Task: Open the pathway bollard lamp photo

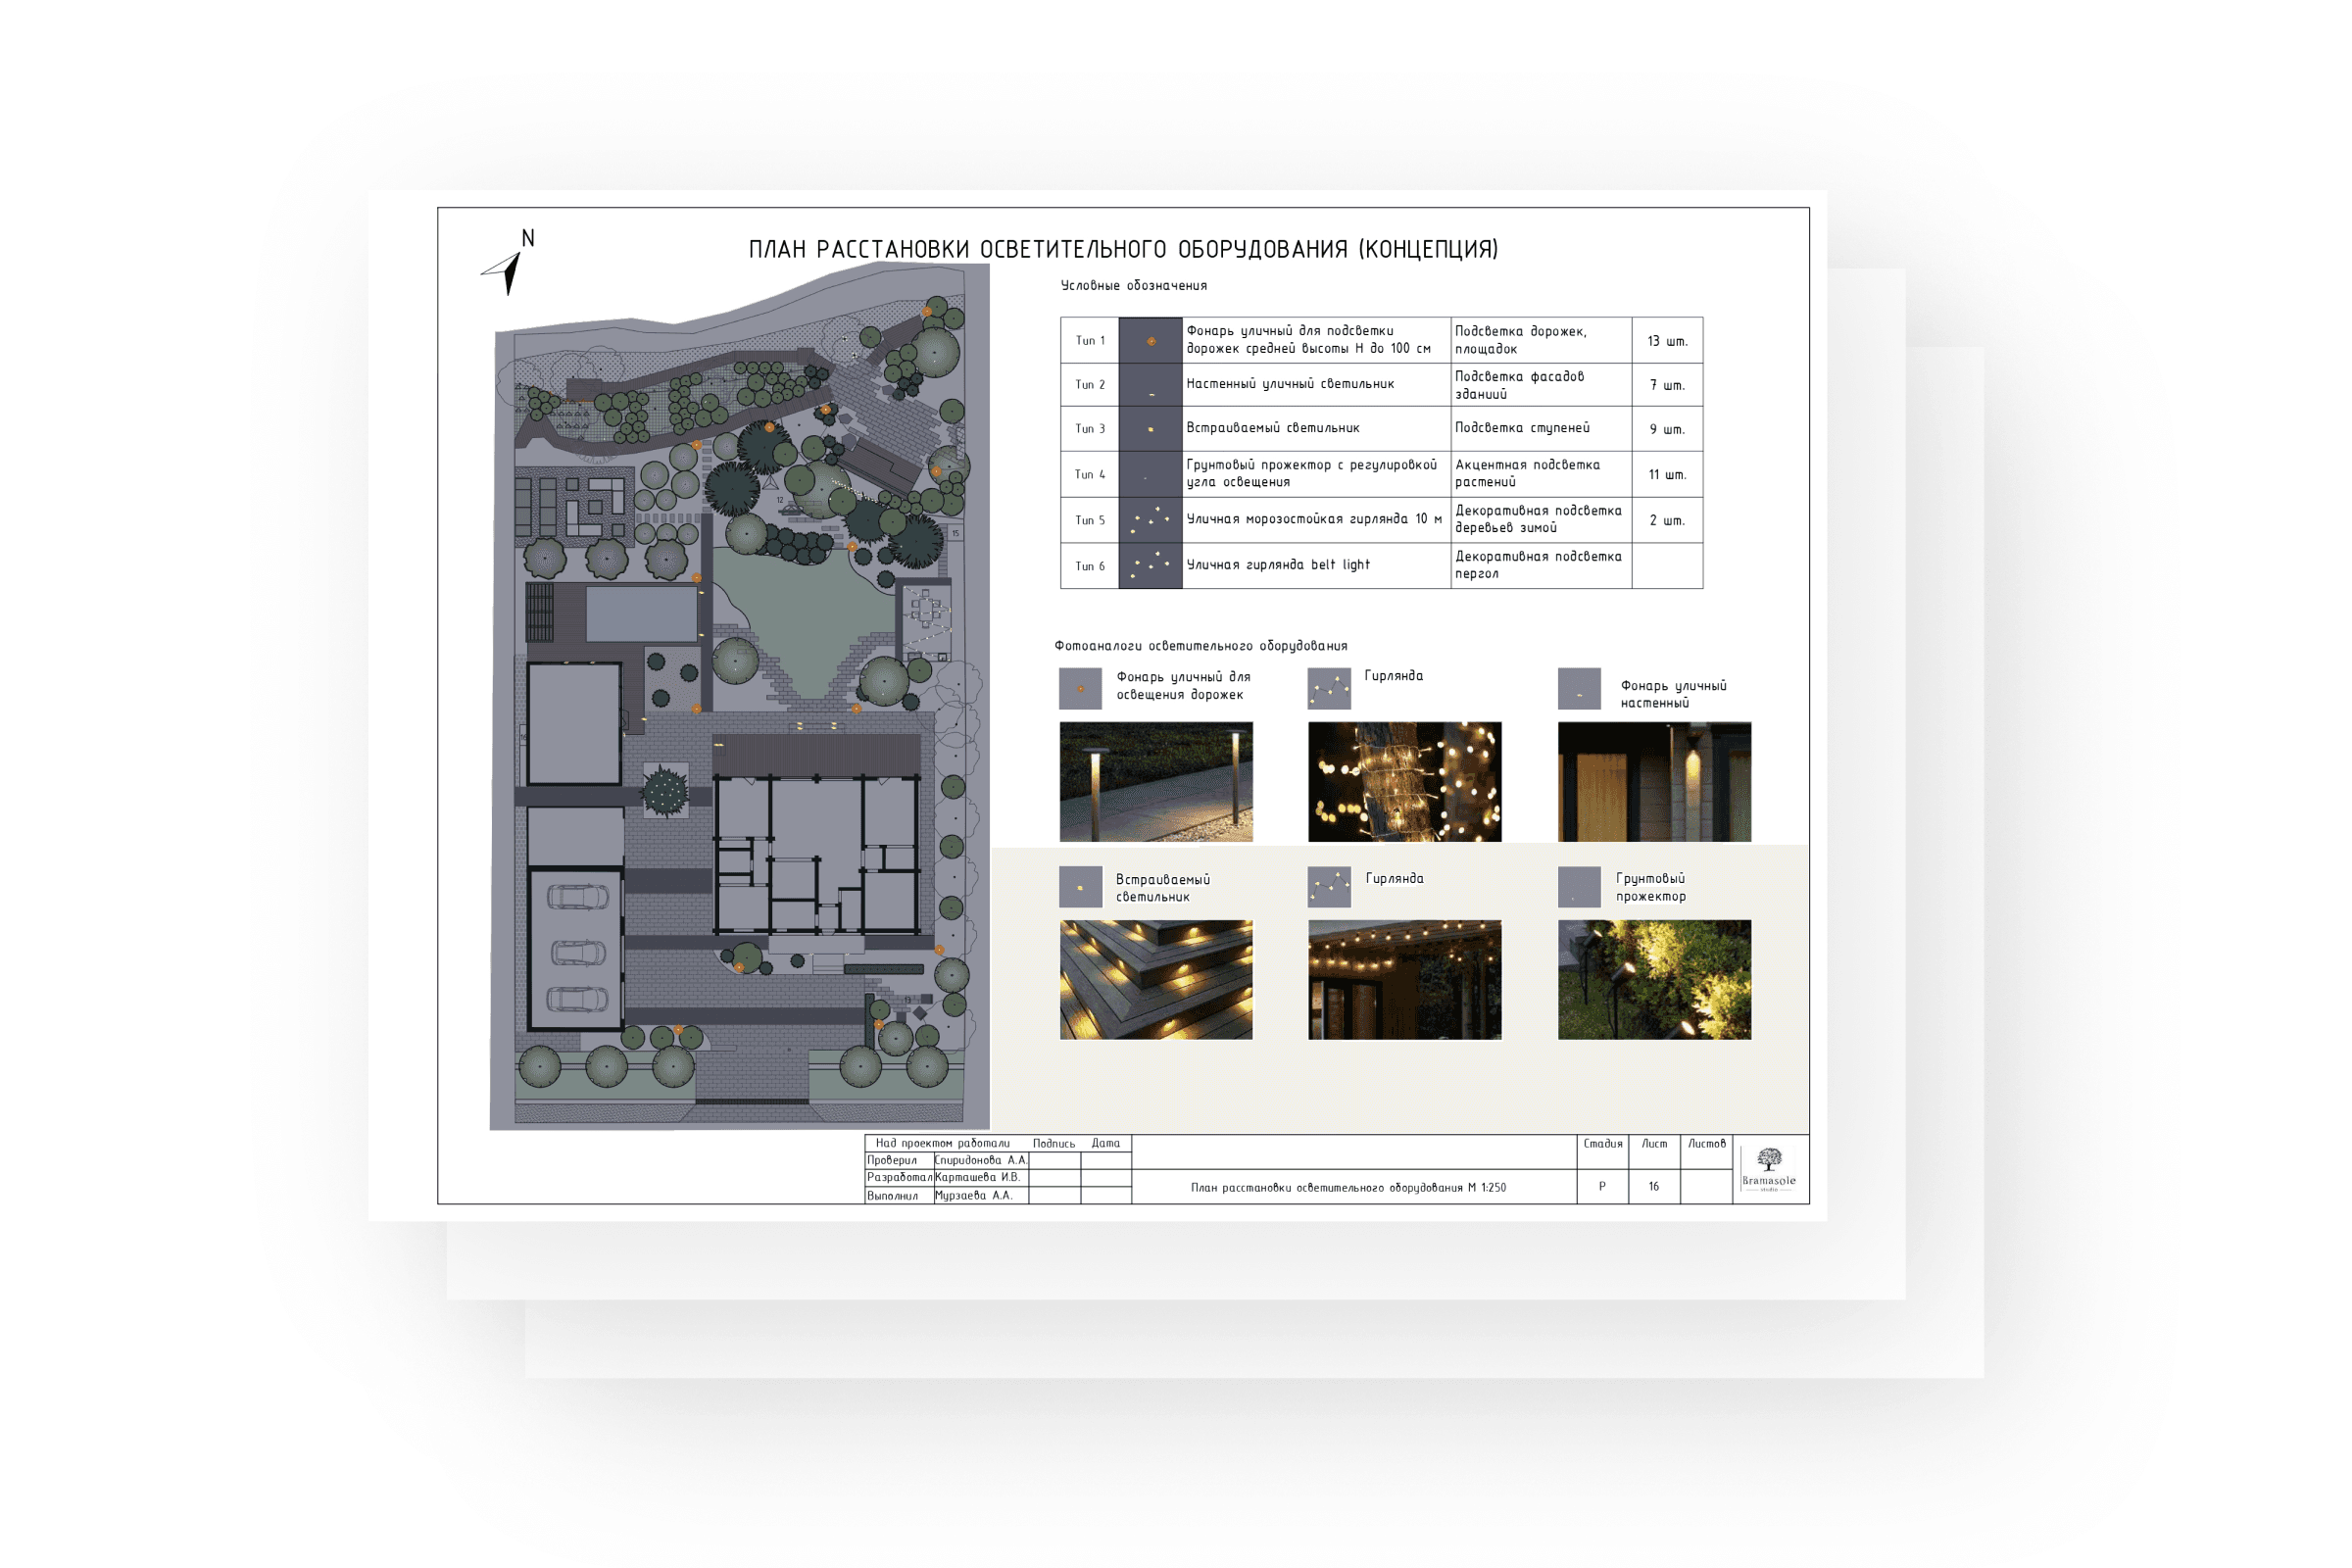Action: click(1156, 782)
